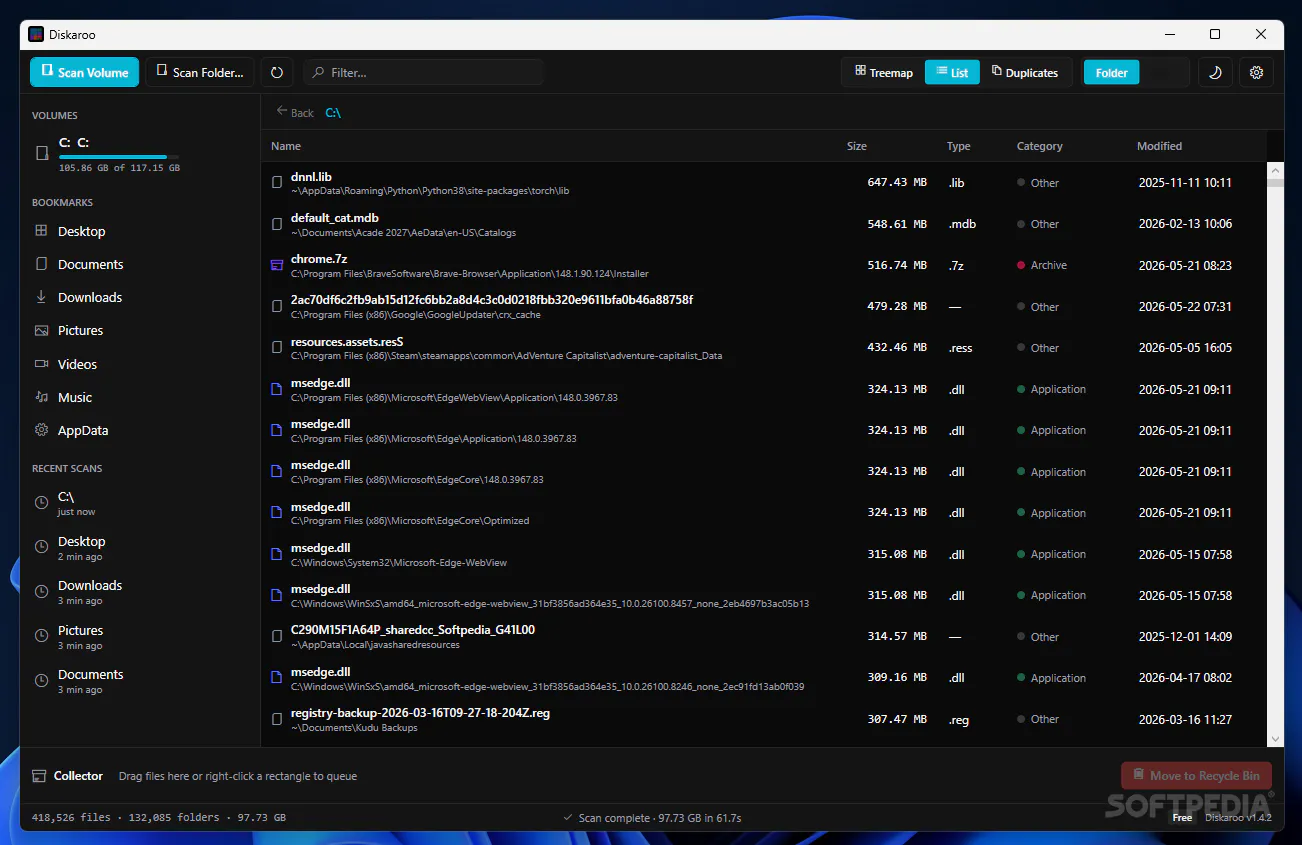Open the recent Pictures scan clock icon
The image size is (1302, 845).
click(x=41, y=636)
